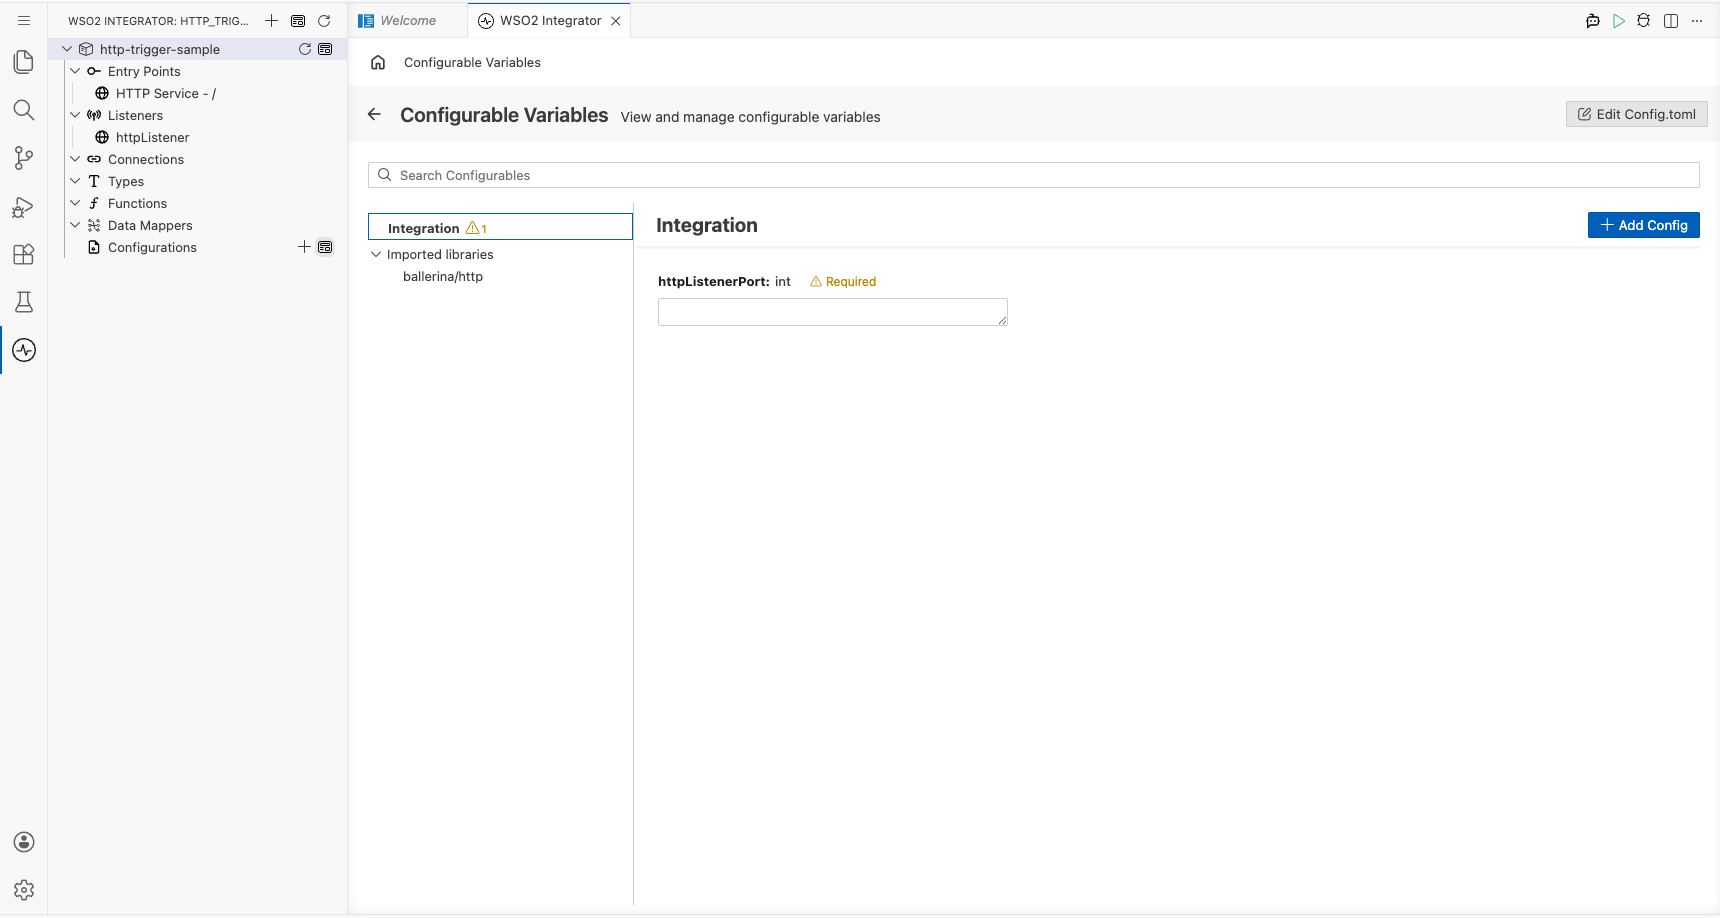Click the plus icon beside Configurations

[304, 247]
